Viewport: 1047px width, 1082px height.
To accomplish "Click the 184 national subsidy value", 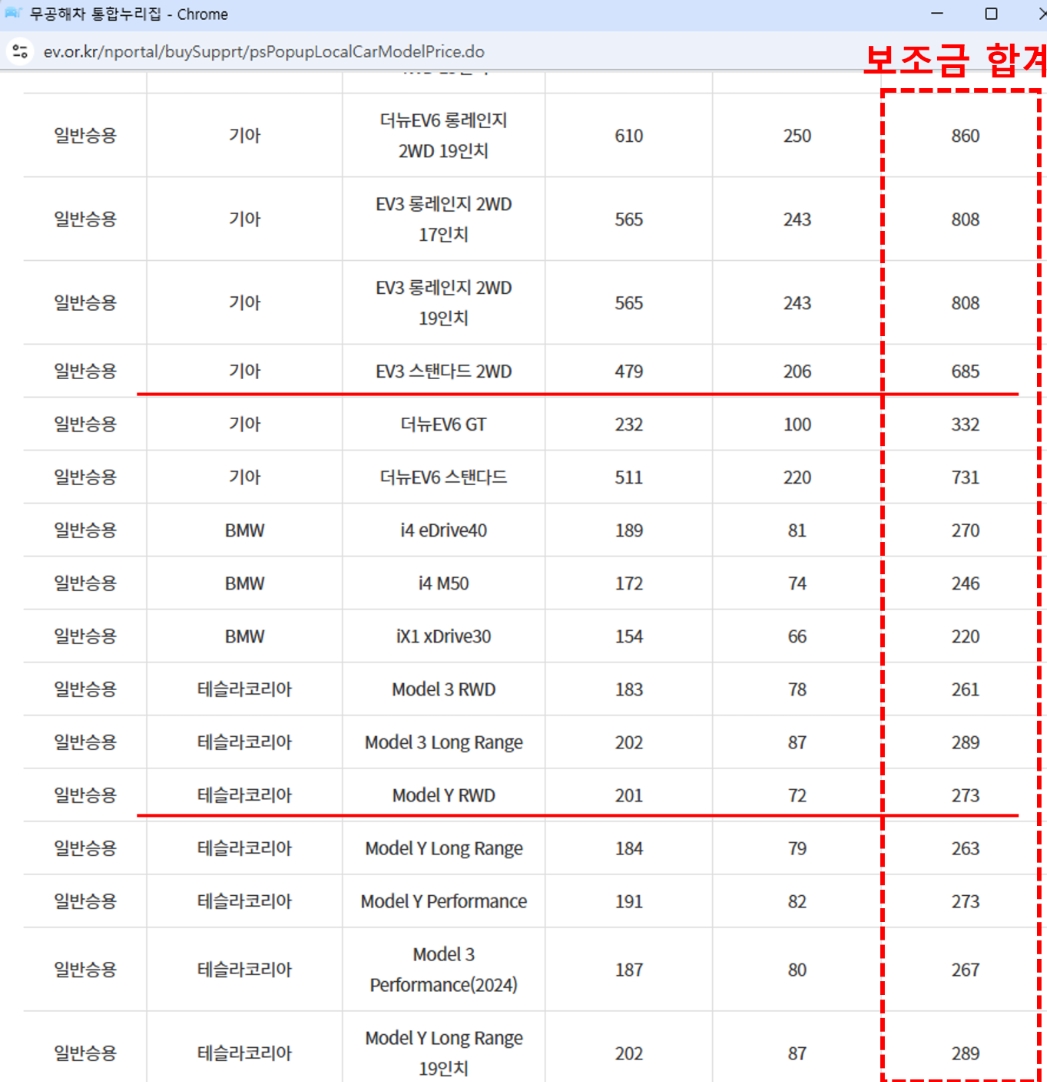I will 629,849.
